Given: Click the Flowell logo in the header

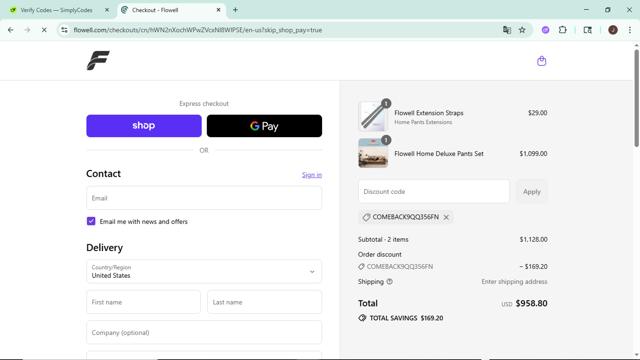Looking at the screenshot, I should [x=98, y=60].
